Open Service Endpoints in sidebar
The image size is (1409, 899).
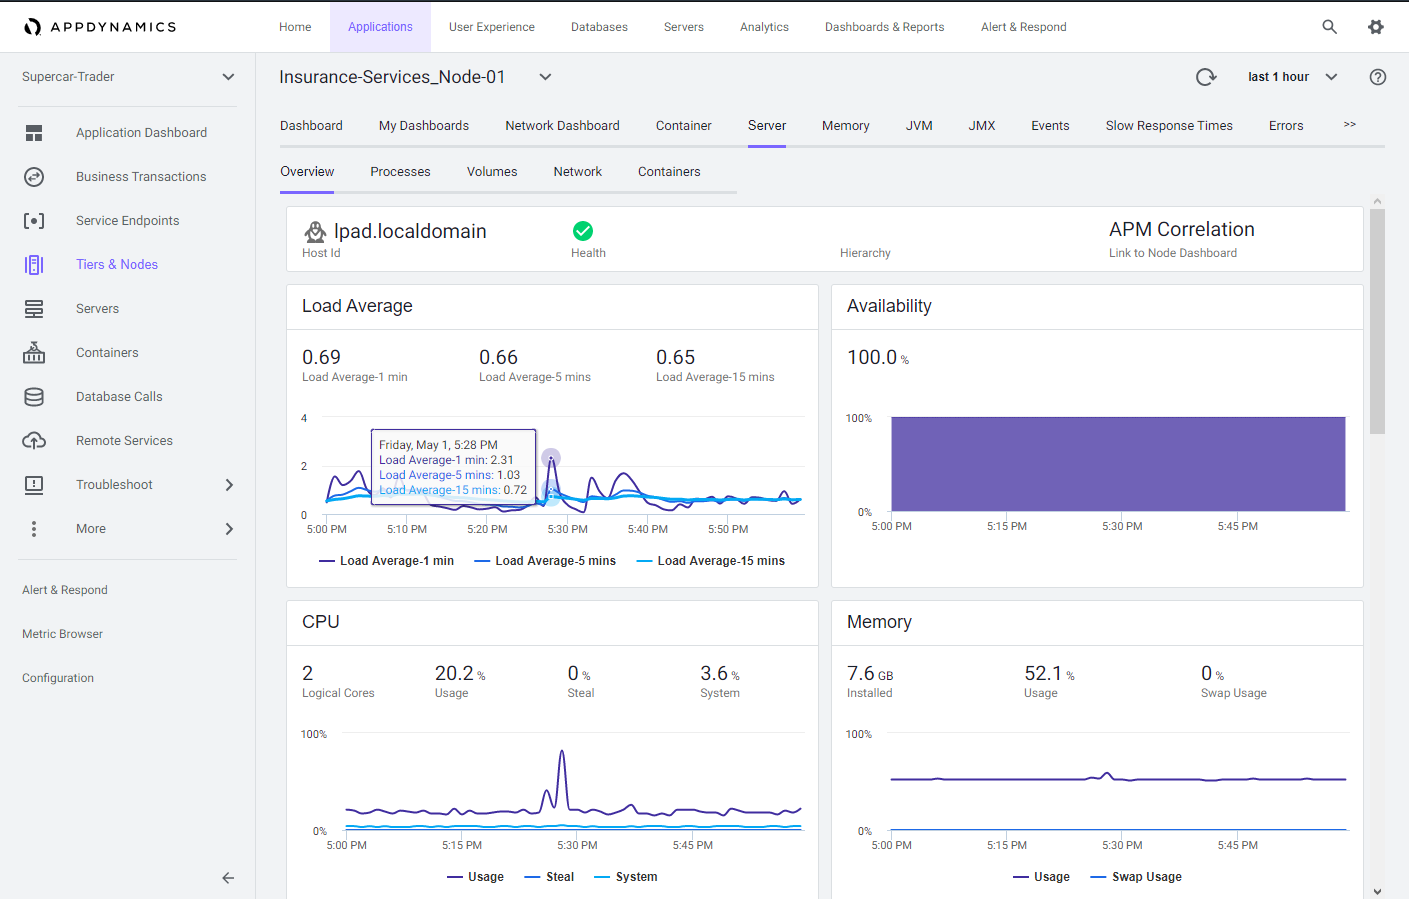128,221
